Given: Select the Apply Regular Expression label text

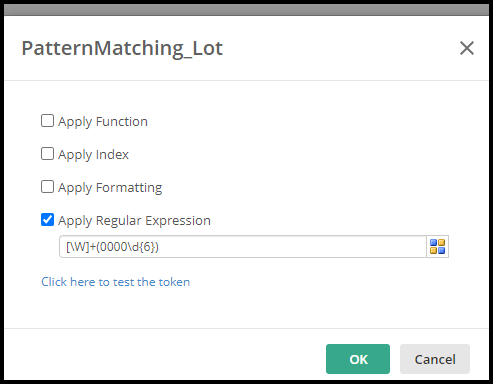Looking at the screenshot, I should point(134,221).
